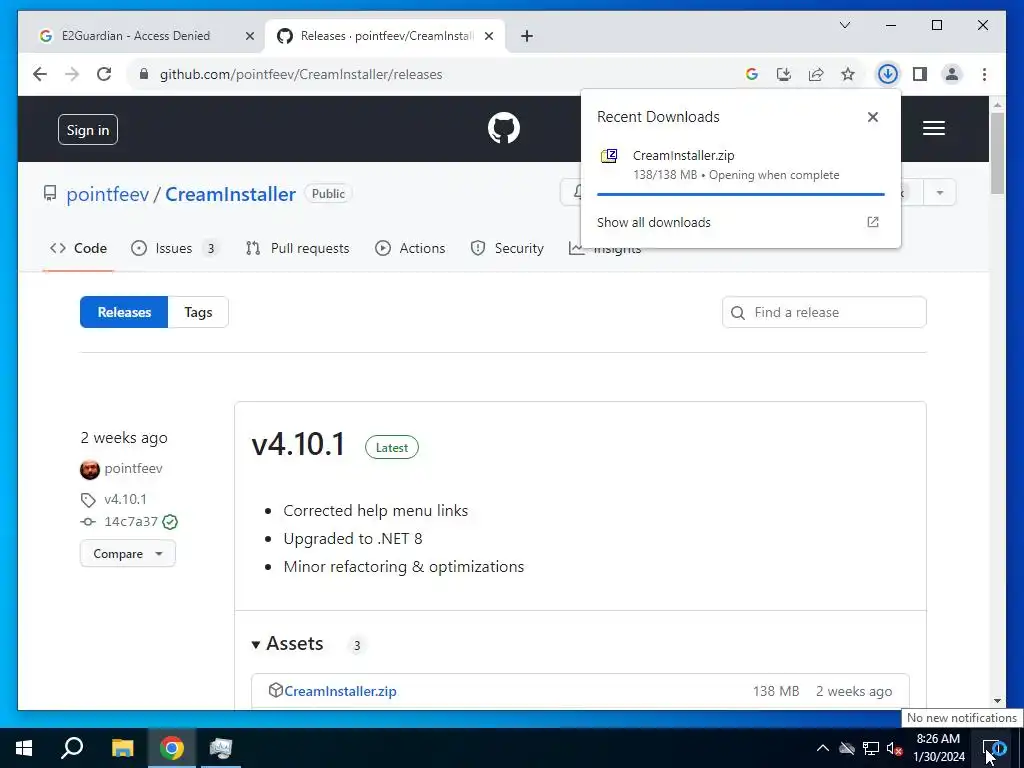The height and width of the screenshot is (768, 1024).
Task: Open commit 14c7a37 link
Action: coord(131,521)
